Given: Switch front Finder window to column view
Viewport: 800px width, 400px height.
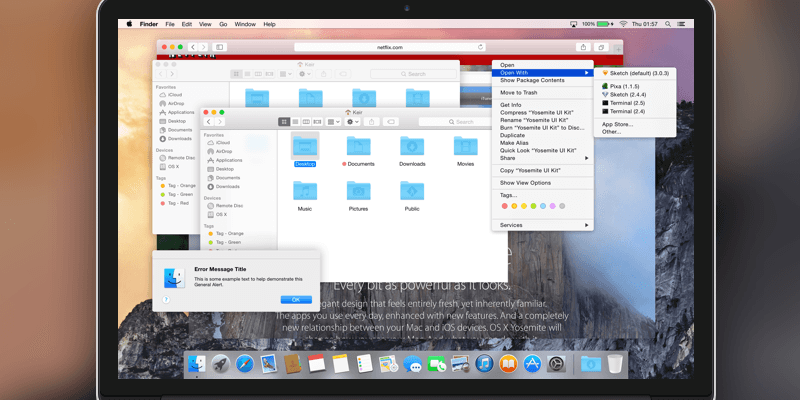Looking at the screenshot, I should (x=308, y=121).
